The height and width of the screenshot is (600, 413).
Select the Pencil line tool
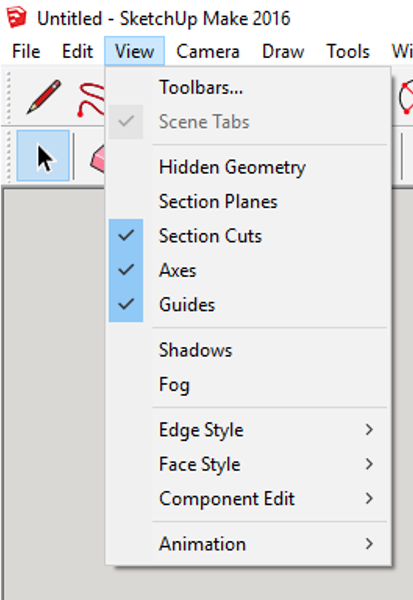click(x=44, y=96)
